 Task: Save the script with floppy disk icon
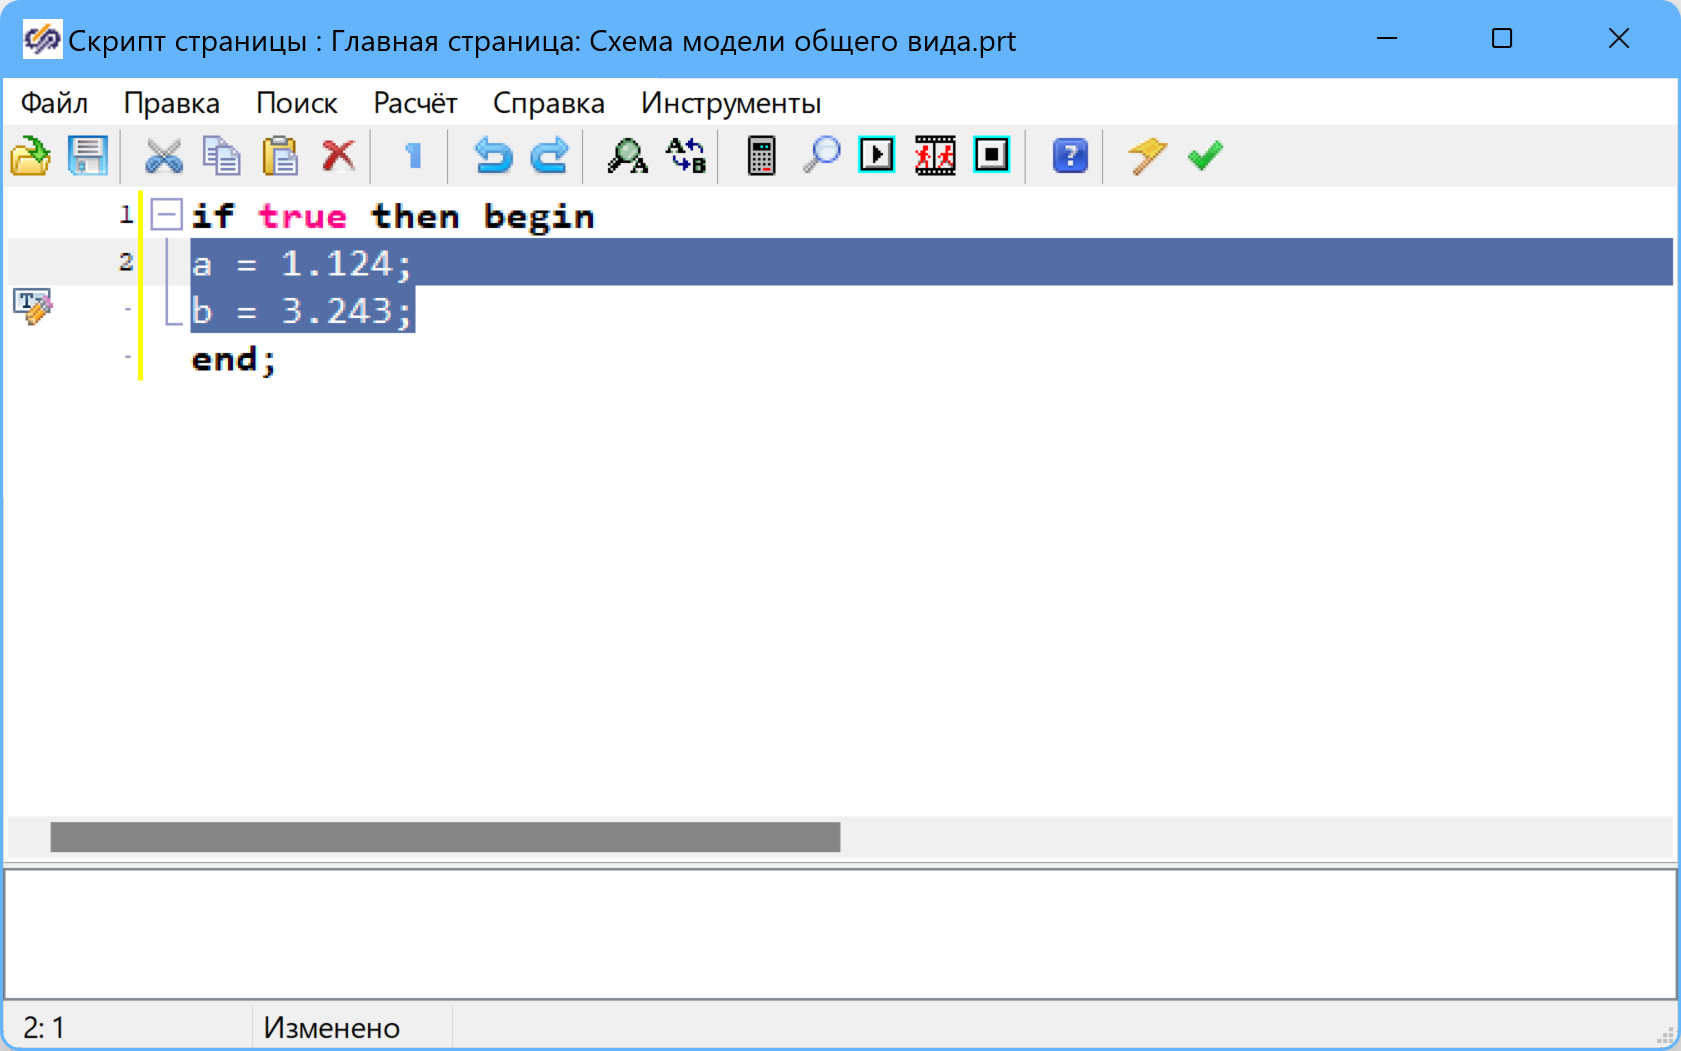point(88,156)
